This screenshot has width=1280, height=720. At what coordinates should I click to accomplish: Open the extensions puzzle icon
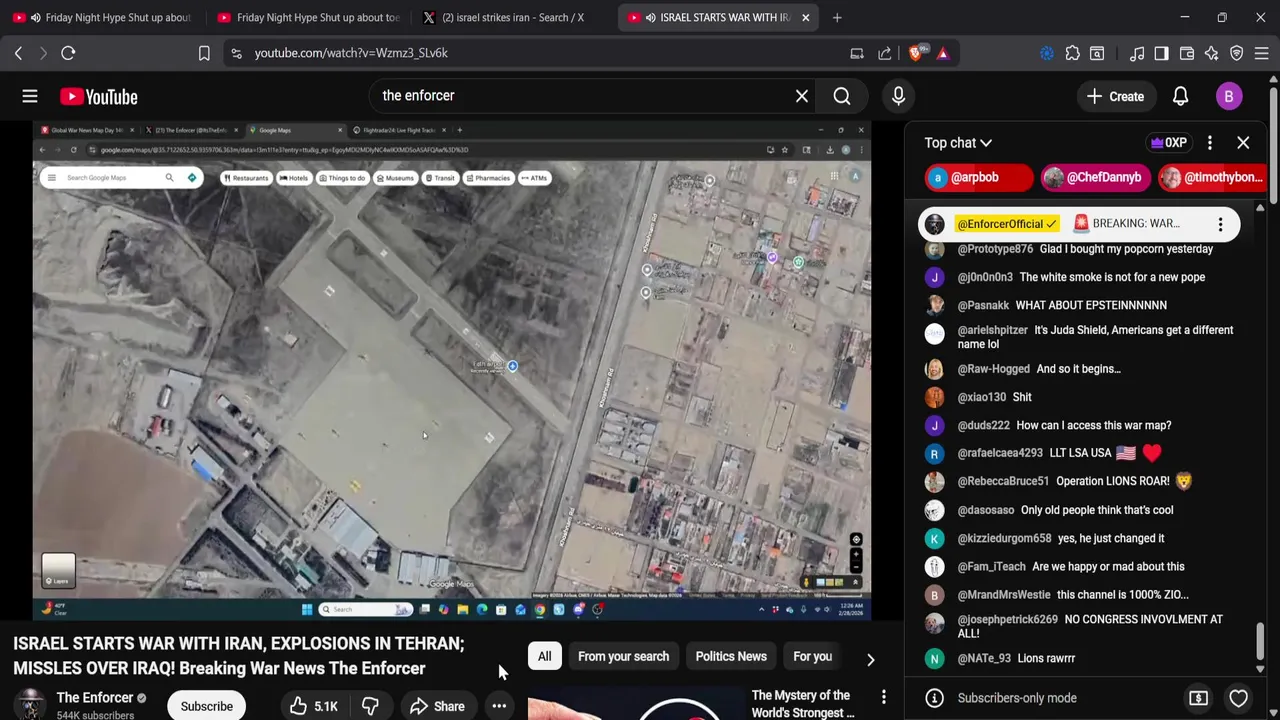point(1072,53)
